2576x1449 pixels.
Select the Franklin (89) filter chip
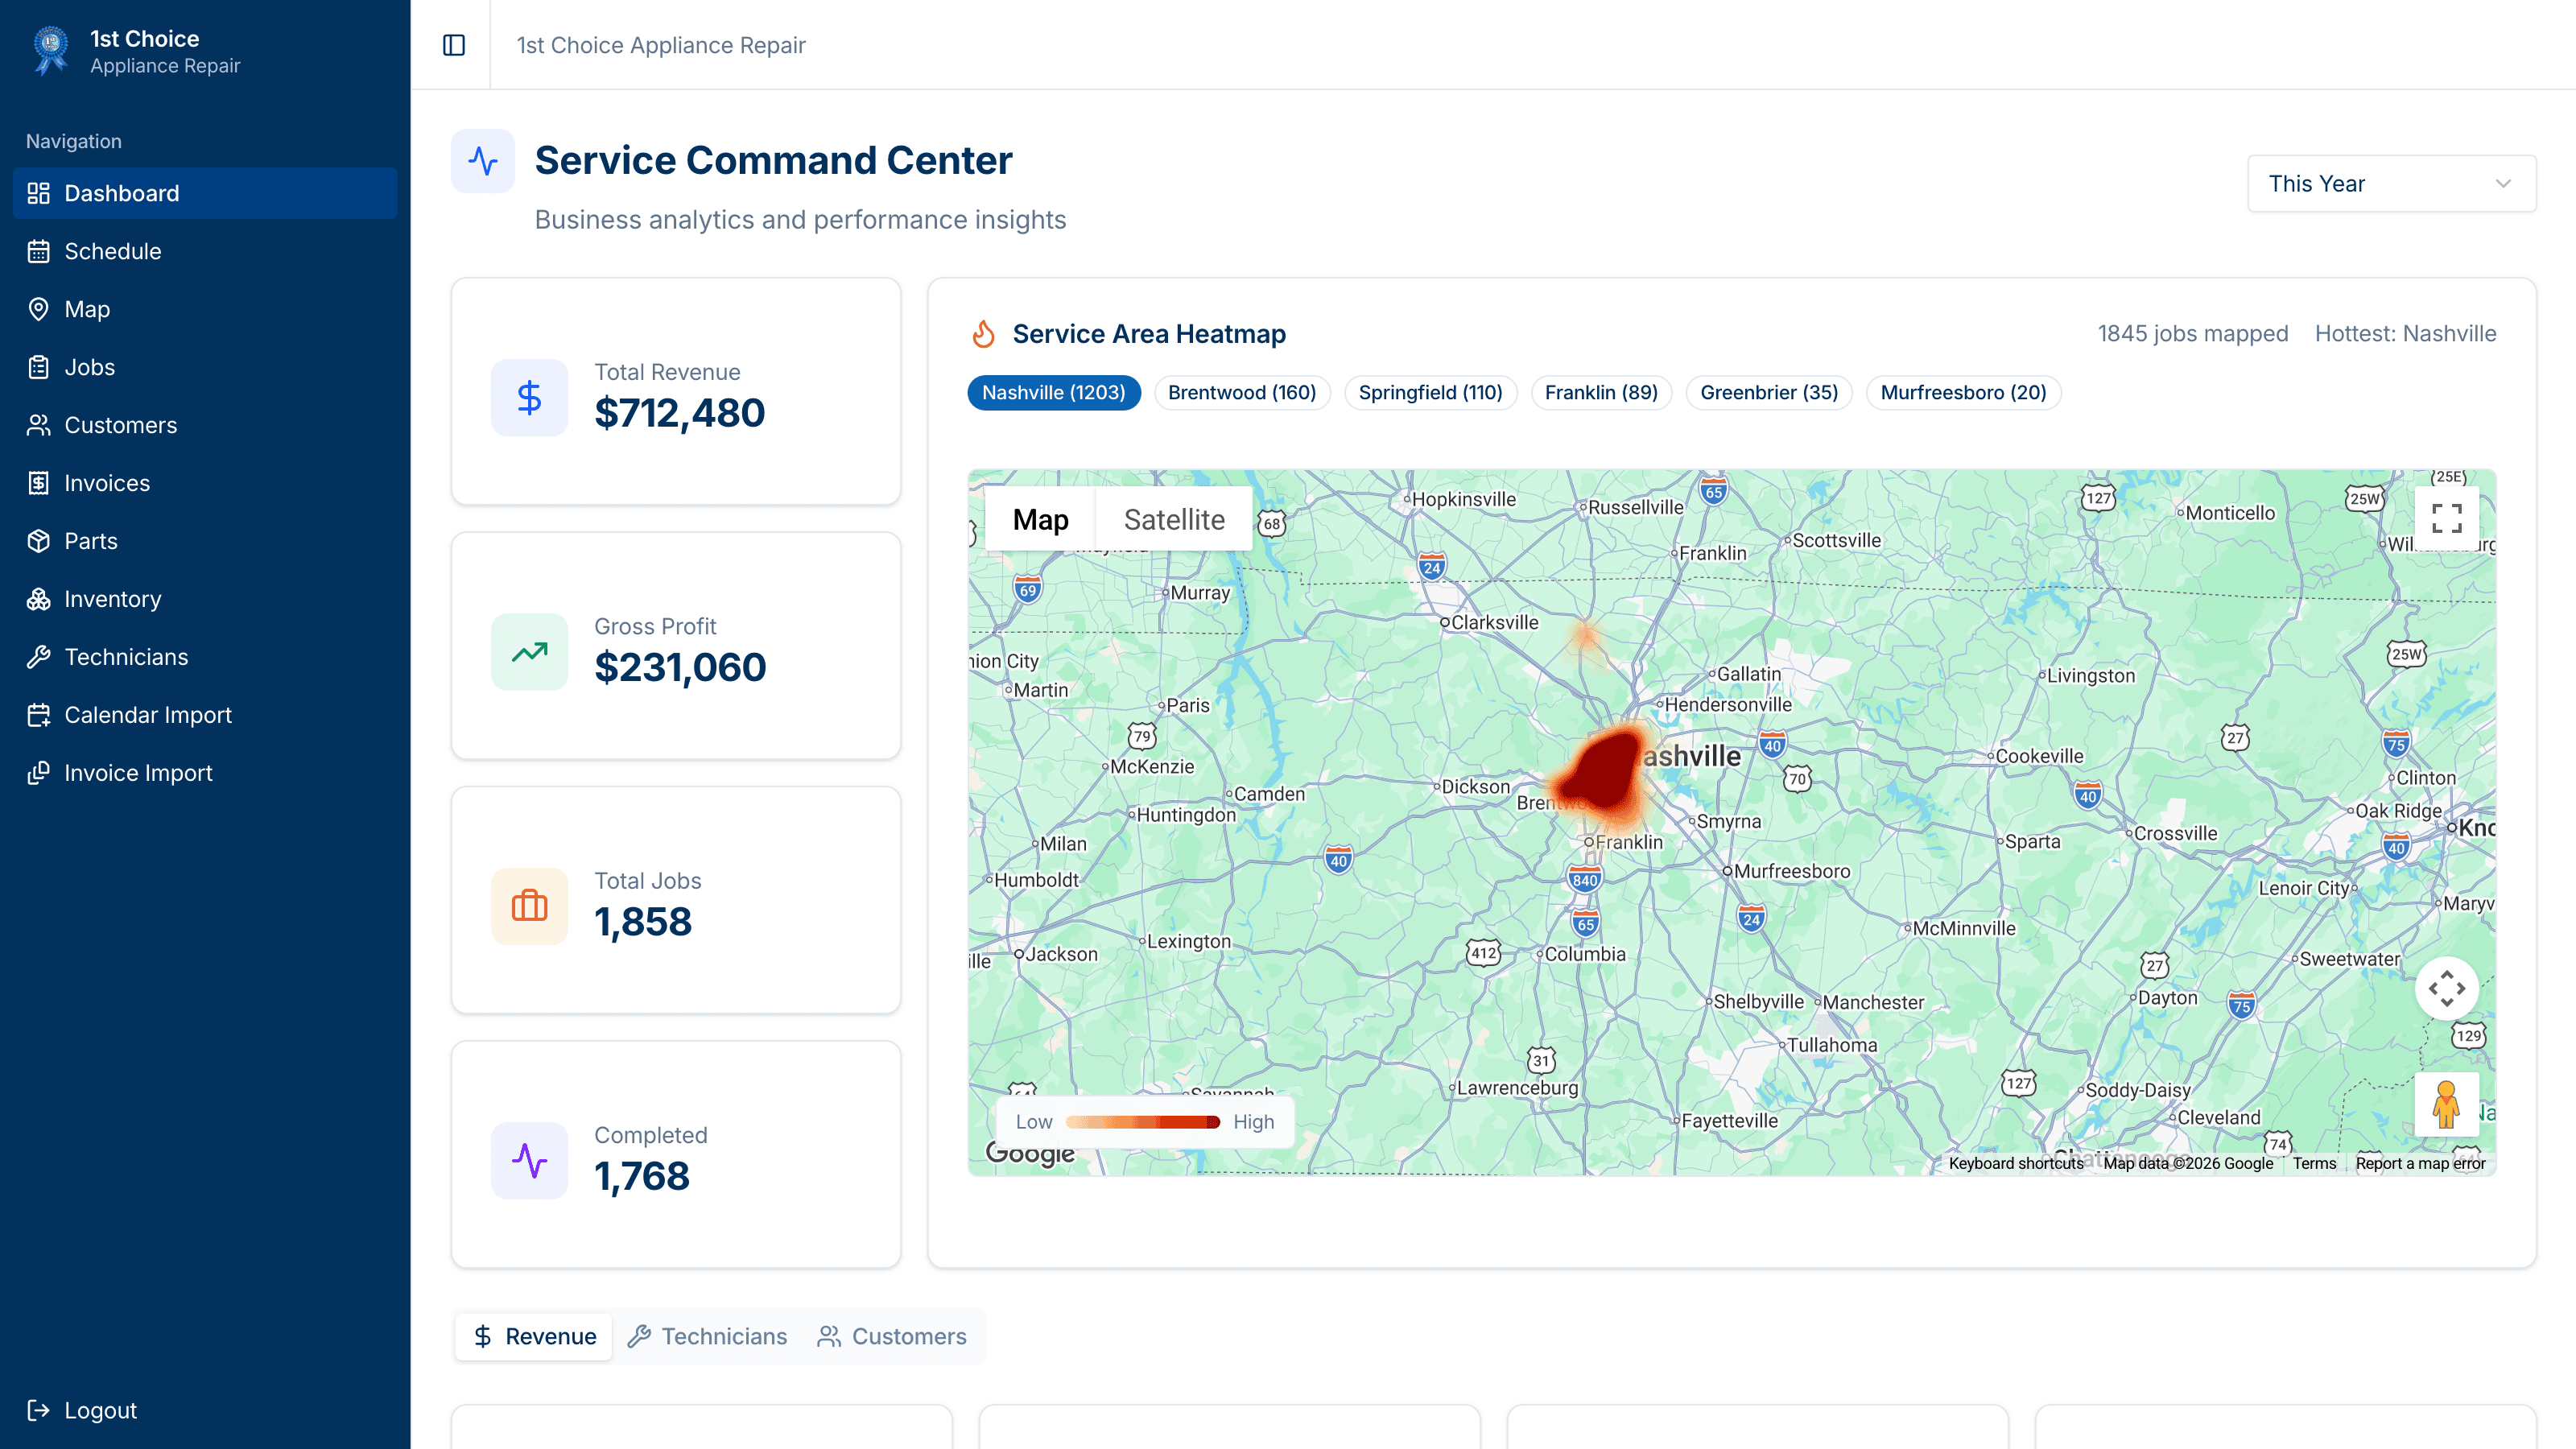1601,393
